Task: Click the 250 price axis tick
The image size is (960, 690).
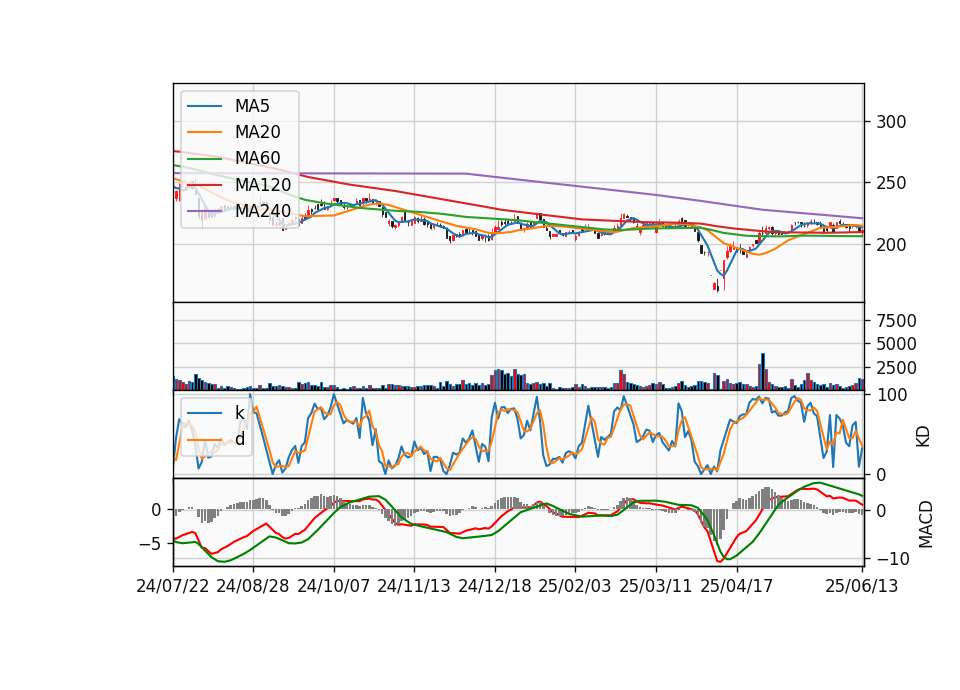Action: [891, 183]
